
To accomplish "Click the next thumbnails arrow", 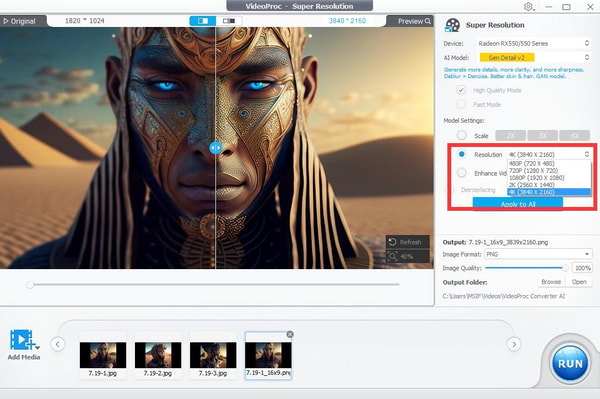I will tap(514, 344).
